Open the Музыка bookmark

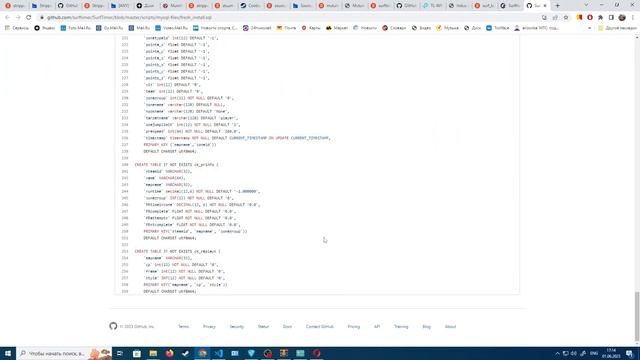[x=447, y=28]
